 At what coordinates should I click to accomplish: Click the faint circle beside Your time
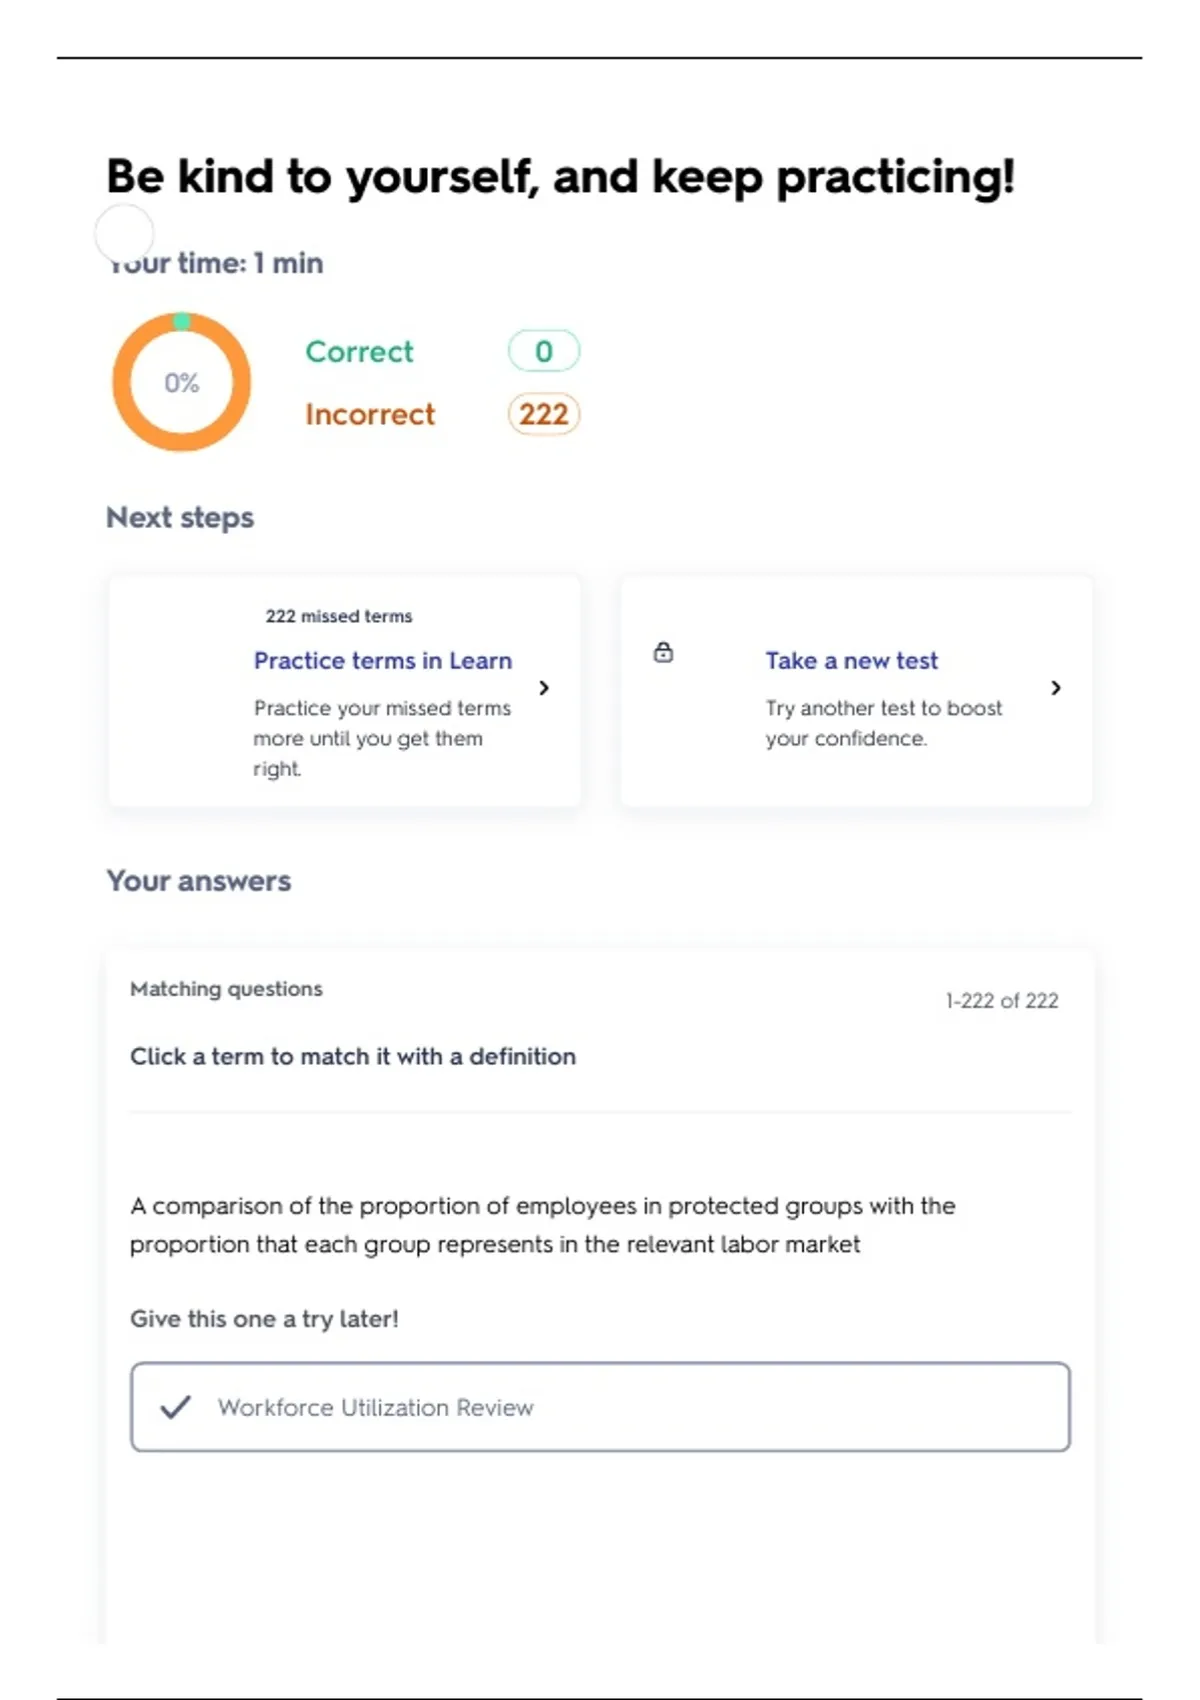tap(124, 234)
